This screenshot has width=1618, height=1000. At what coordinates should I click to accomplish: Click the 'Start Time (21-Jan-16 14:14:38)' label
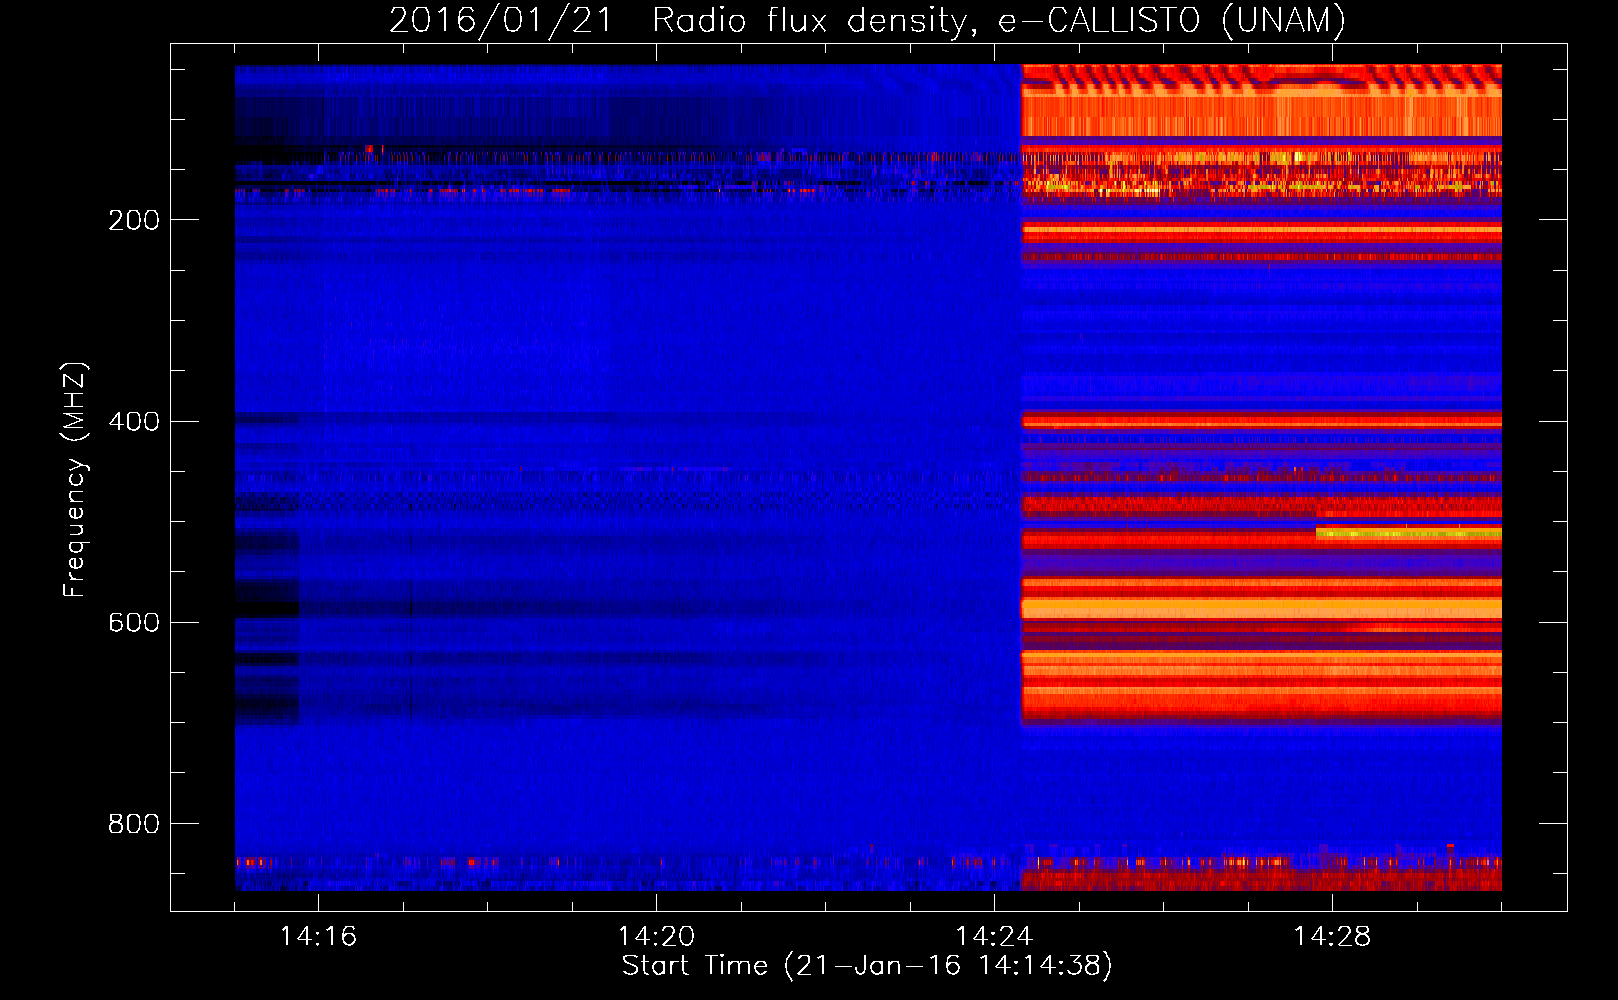coord(867,966)
